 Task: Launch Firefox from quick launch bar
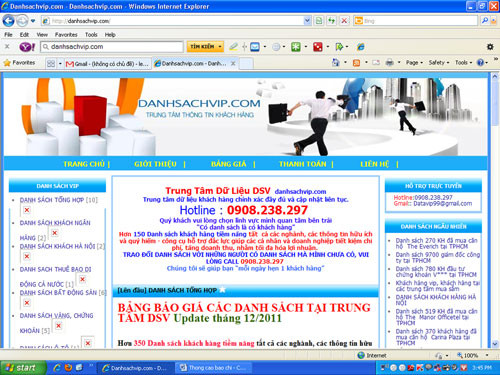[x=68, y=368]
